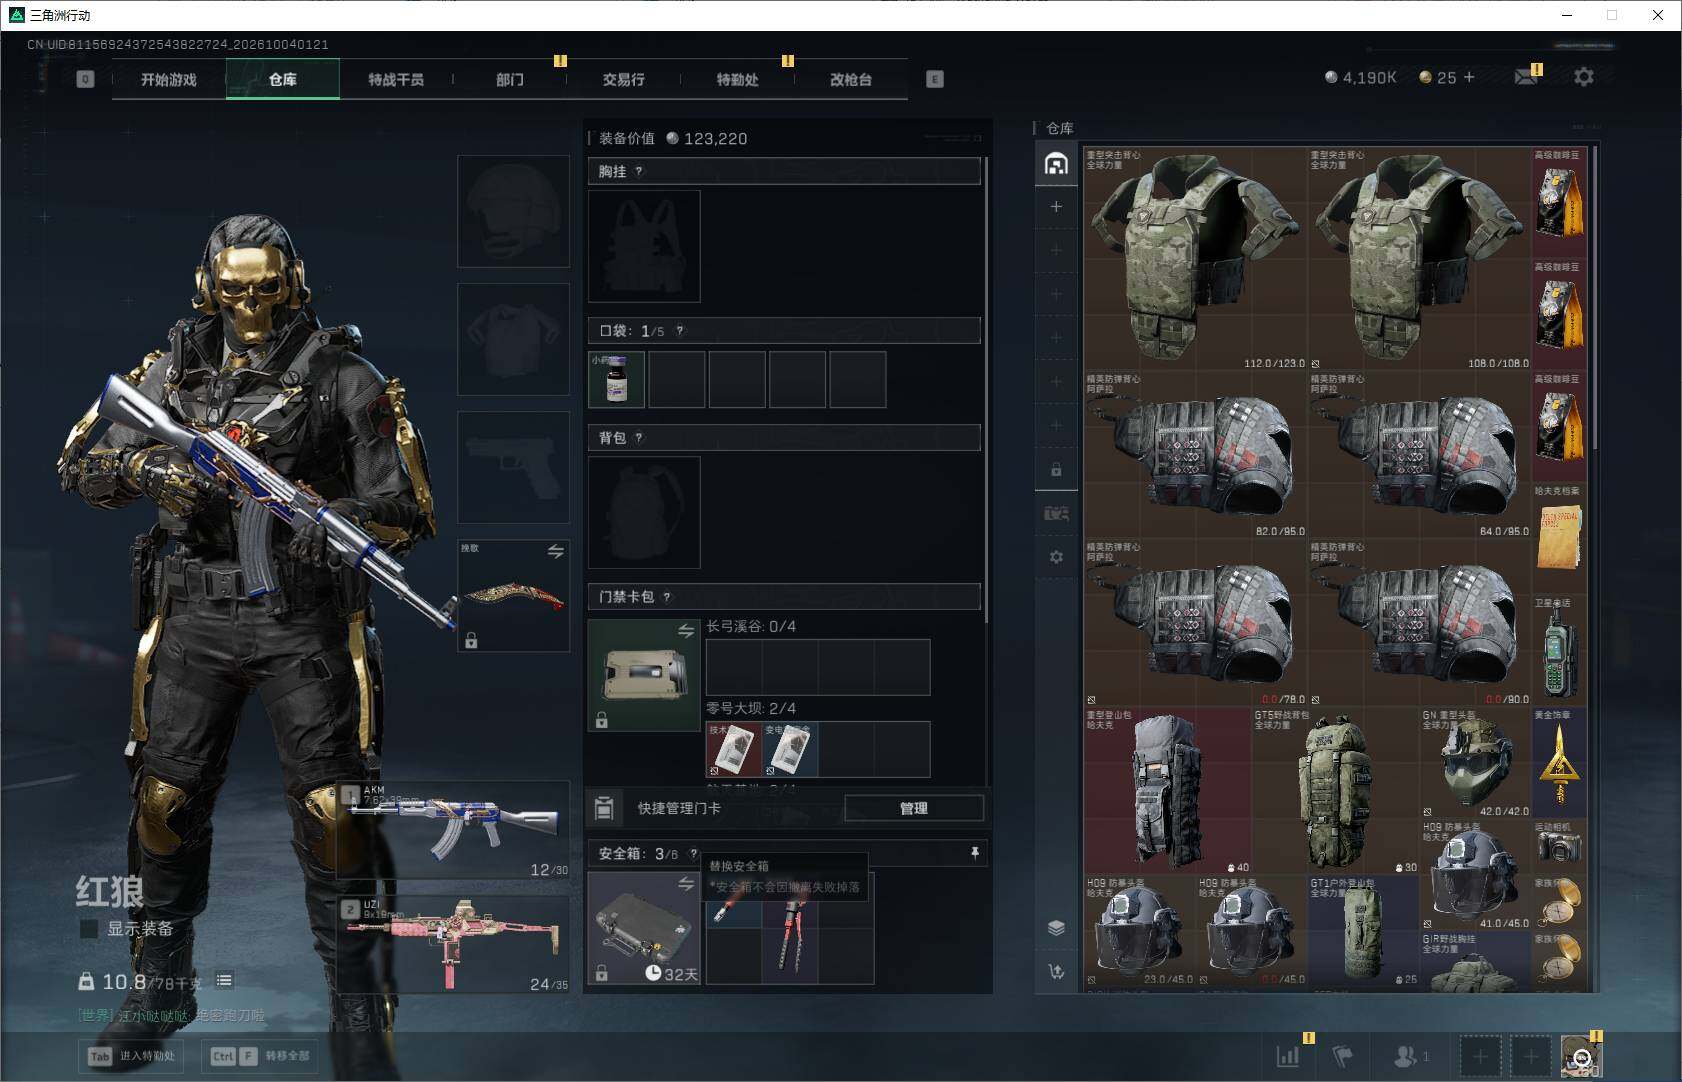Swap the safe box container
1682x1082 pixels.
pyautogui.click(x=686, y=883)
